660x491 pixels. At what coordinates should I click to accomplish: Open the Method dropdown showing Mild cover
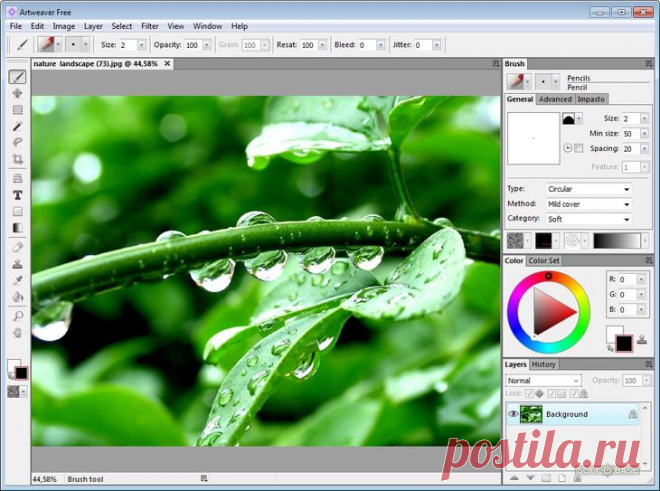(588, 204)
